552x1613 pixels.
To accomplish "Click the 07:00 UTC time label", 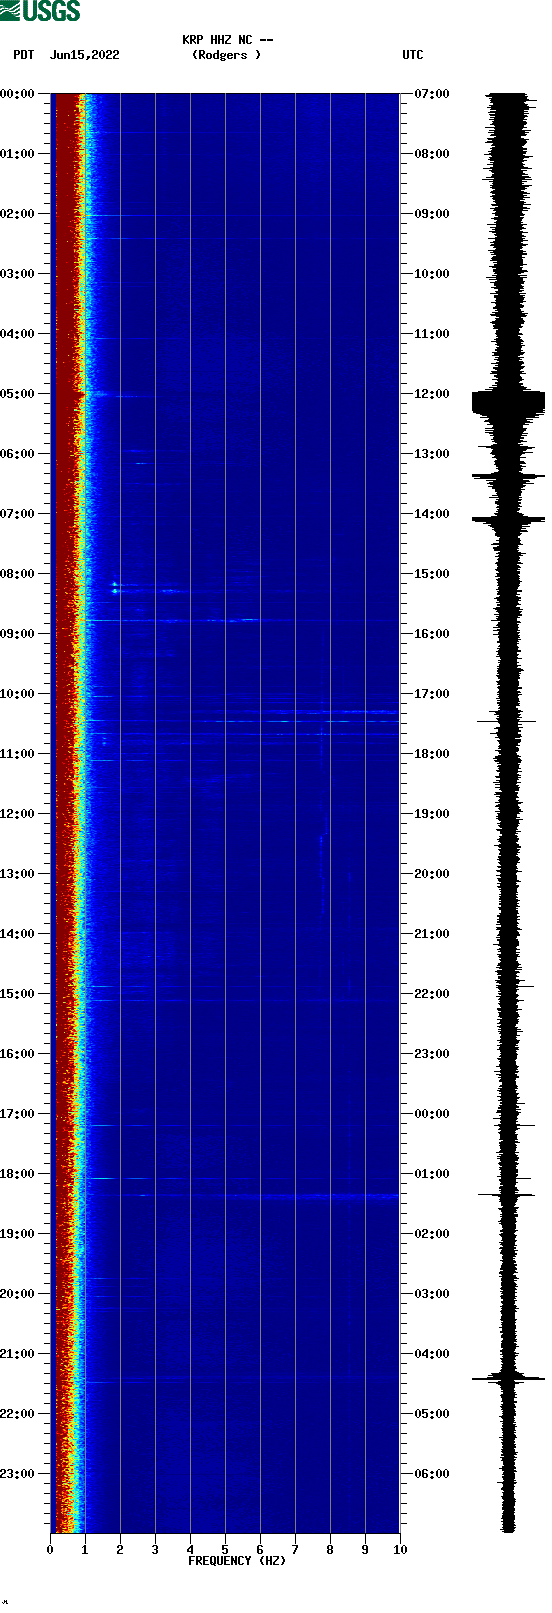I will (x=432, y=94).
